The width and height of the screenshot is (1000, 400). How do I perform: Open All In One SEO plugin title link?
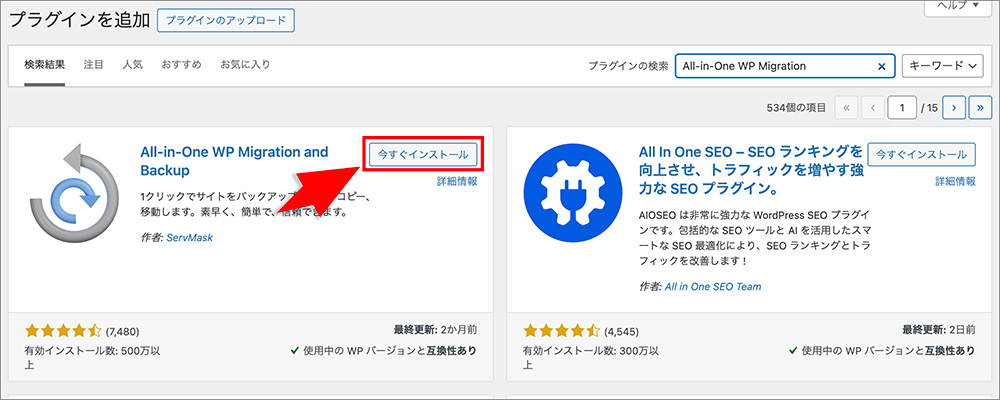(x=750, y=170)
